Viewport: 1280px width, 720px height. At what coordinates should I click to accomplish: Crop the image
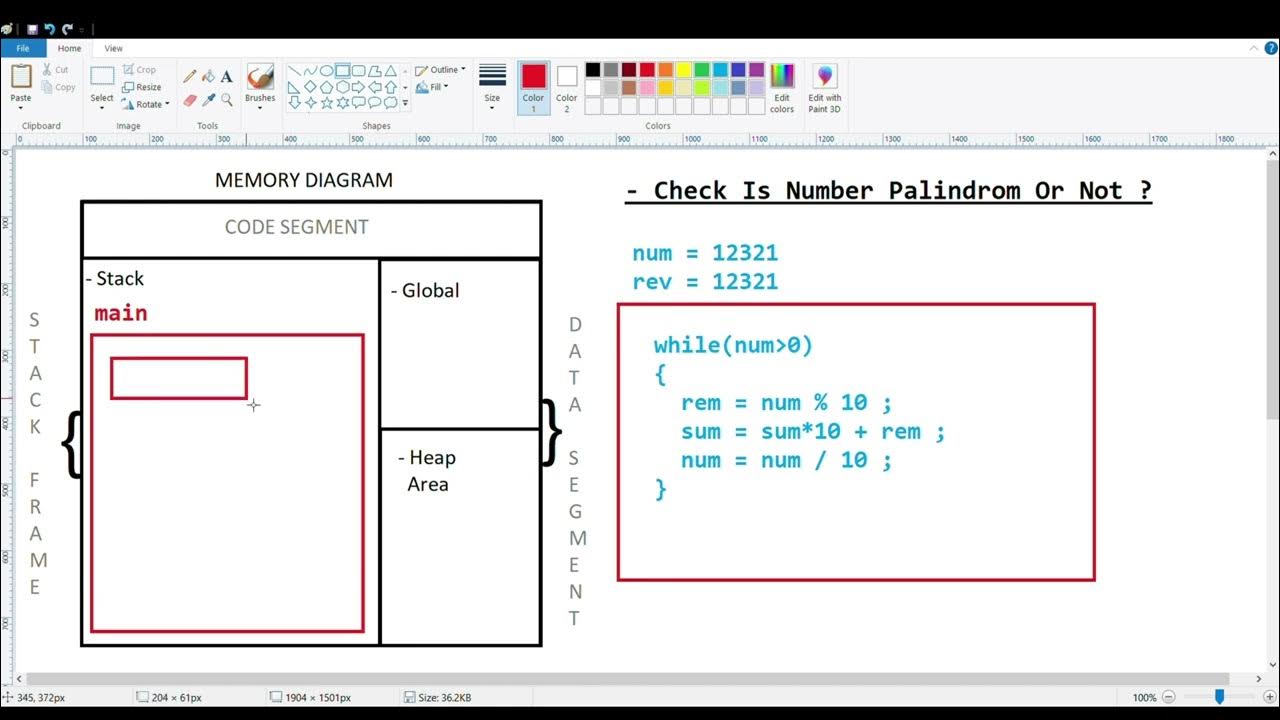tap(139, 70)
